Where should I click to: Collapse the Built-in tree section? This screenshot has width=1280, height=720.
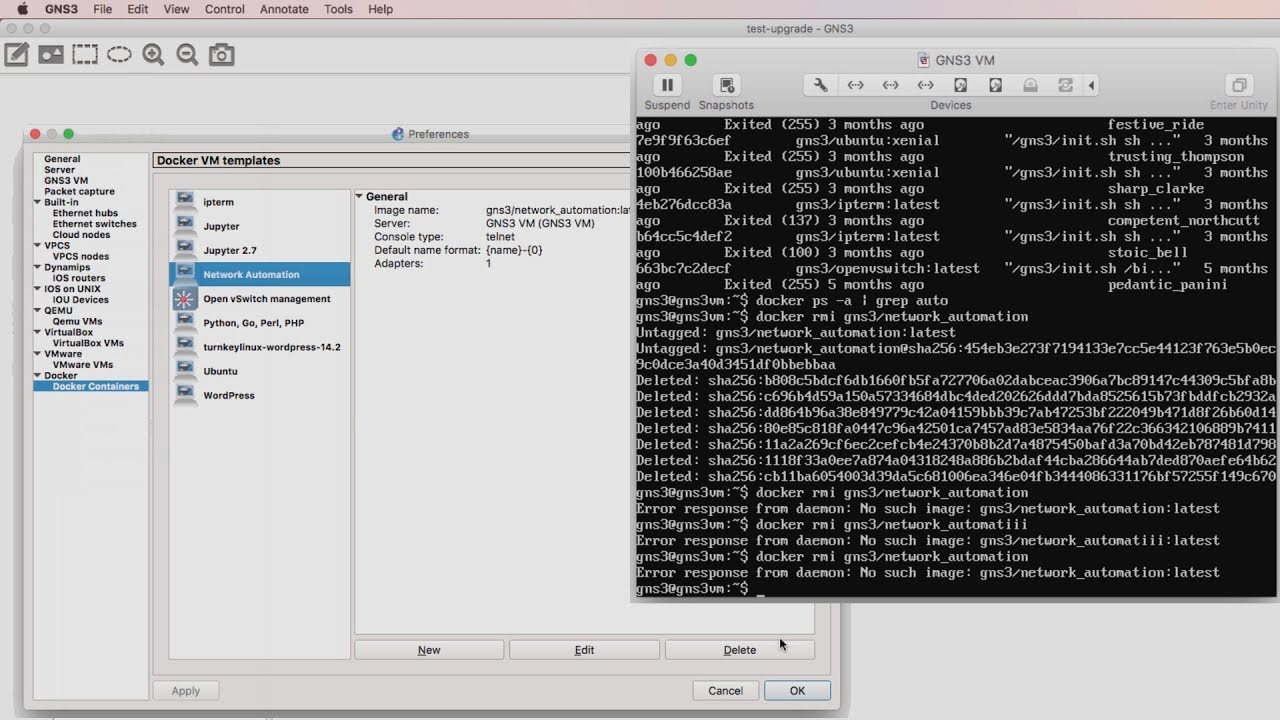[x=38, y=202]
